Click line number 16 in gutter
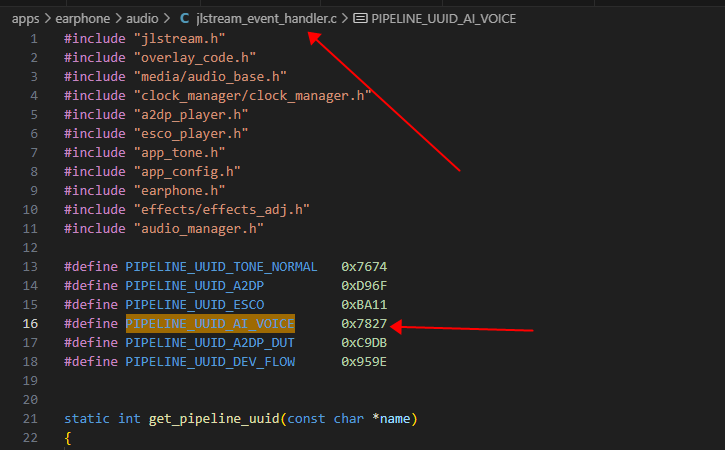 (30, 324)
